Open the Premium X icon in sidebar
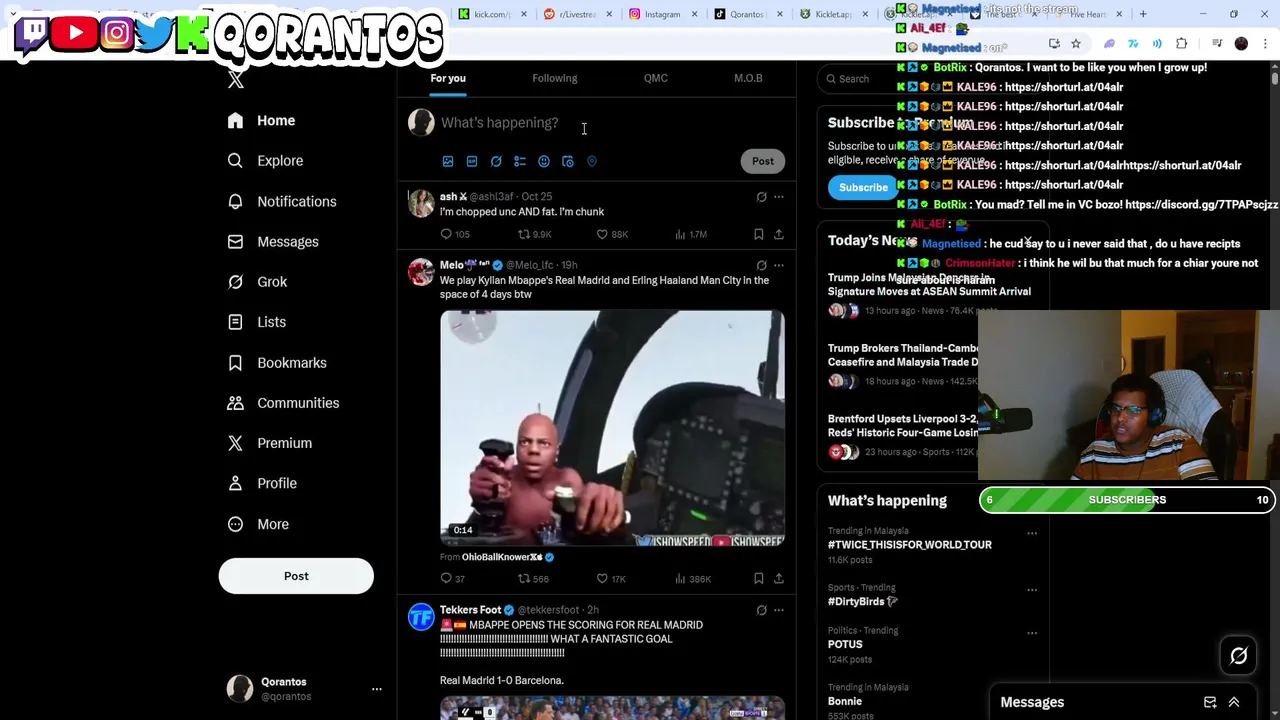1280x720 pixels. pyautogui.click(x=235, y=443)
